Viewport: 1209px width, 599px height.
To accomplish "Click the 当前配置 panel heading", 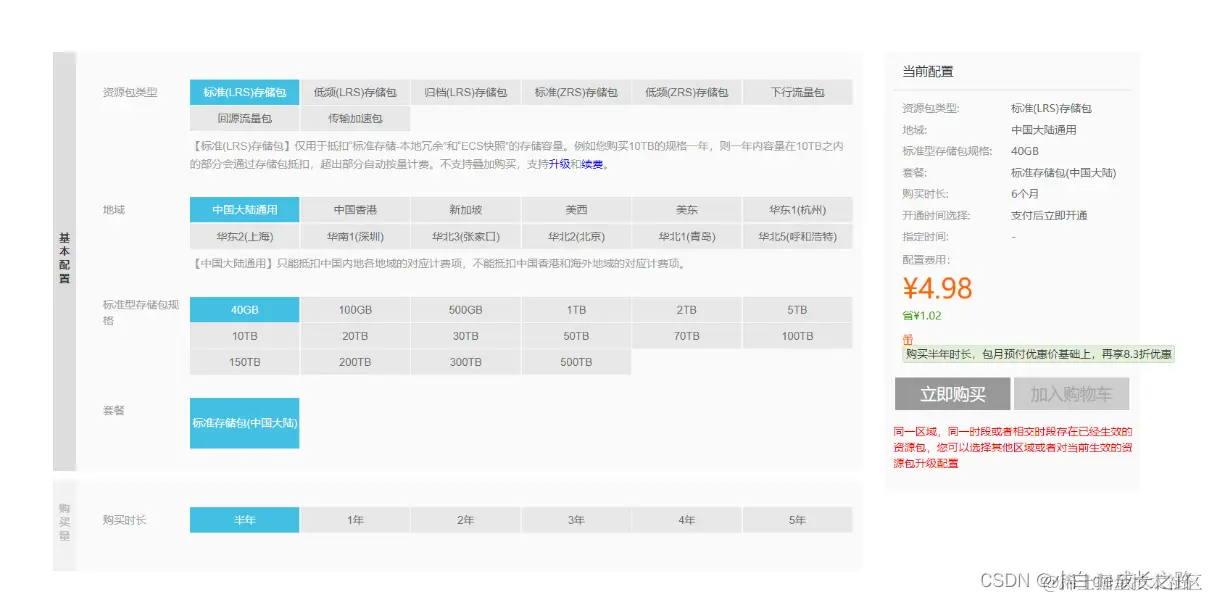I will 928,72.
